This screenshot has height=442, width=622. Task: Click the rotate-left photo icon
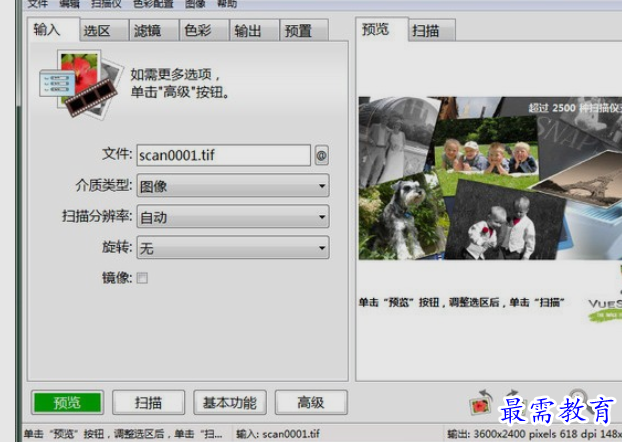(480, 403)
